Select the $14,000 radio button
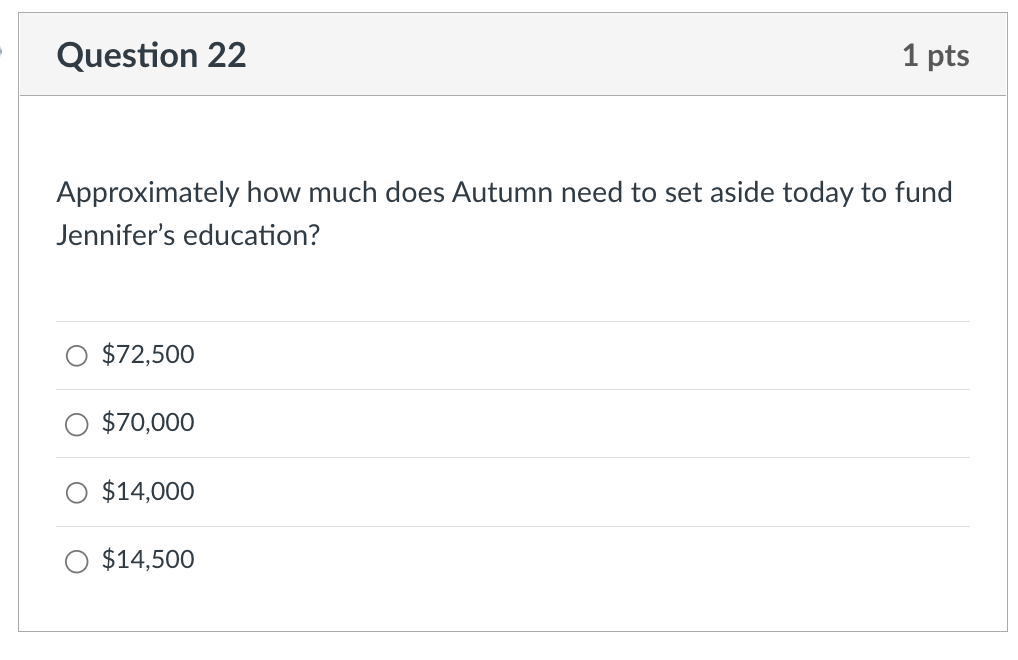1018x660 pixels. [x=77, y=492]
